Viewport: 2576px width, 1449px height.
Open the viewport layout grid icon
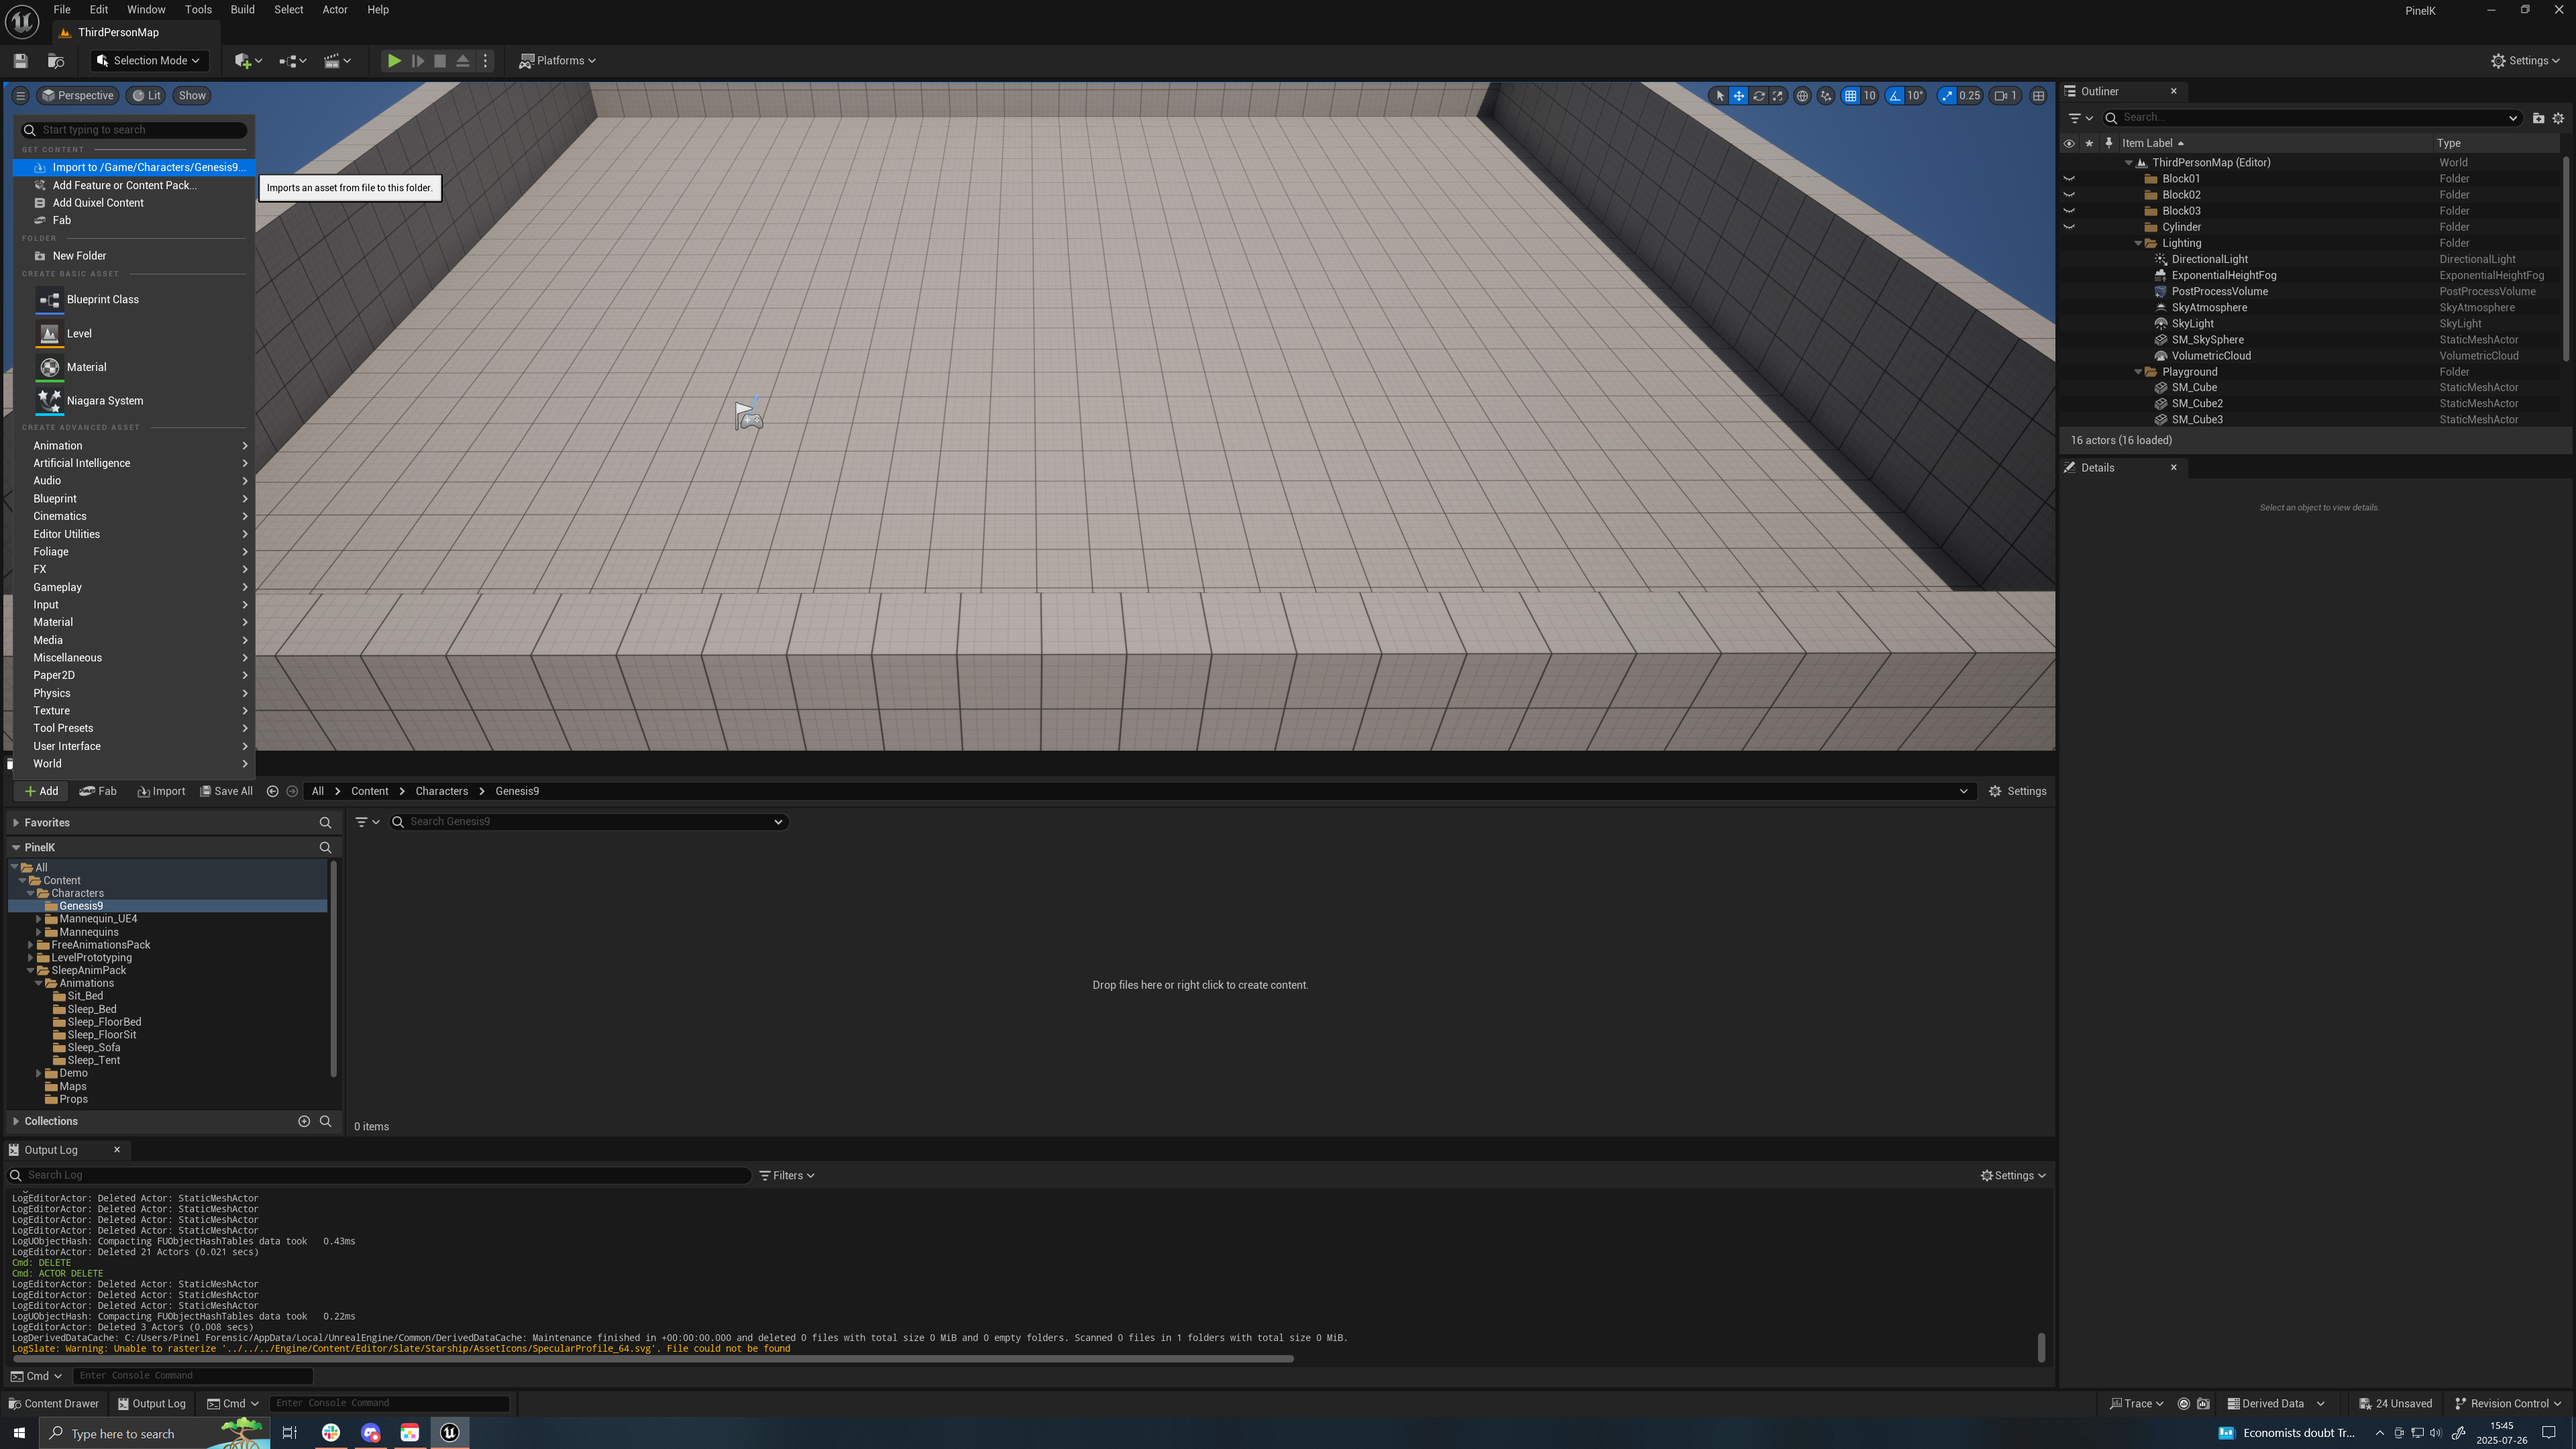click(x=2038, y=96)
